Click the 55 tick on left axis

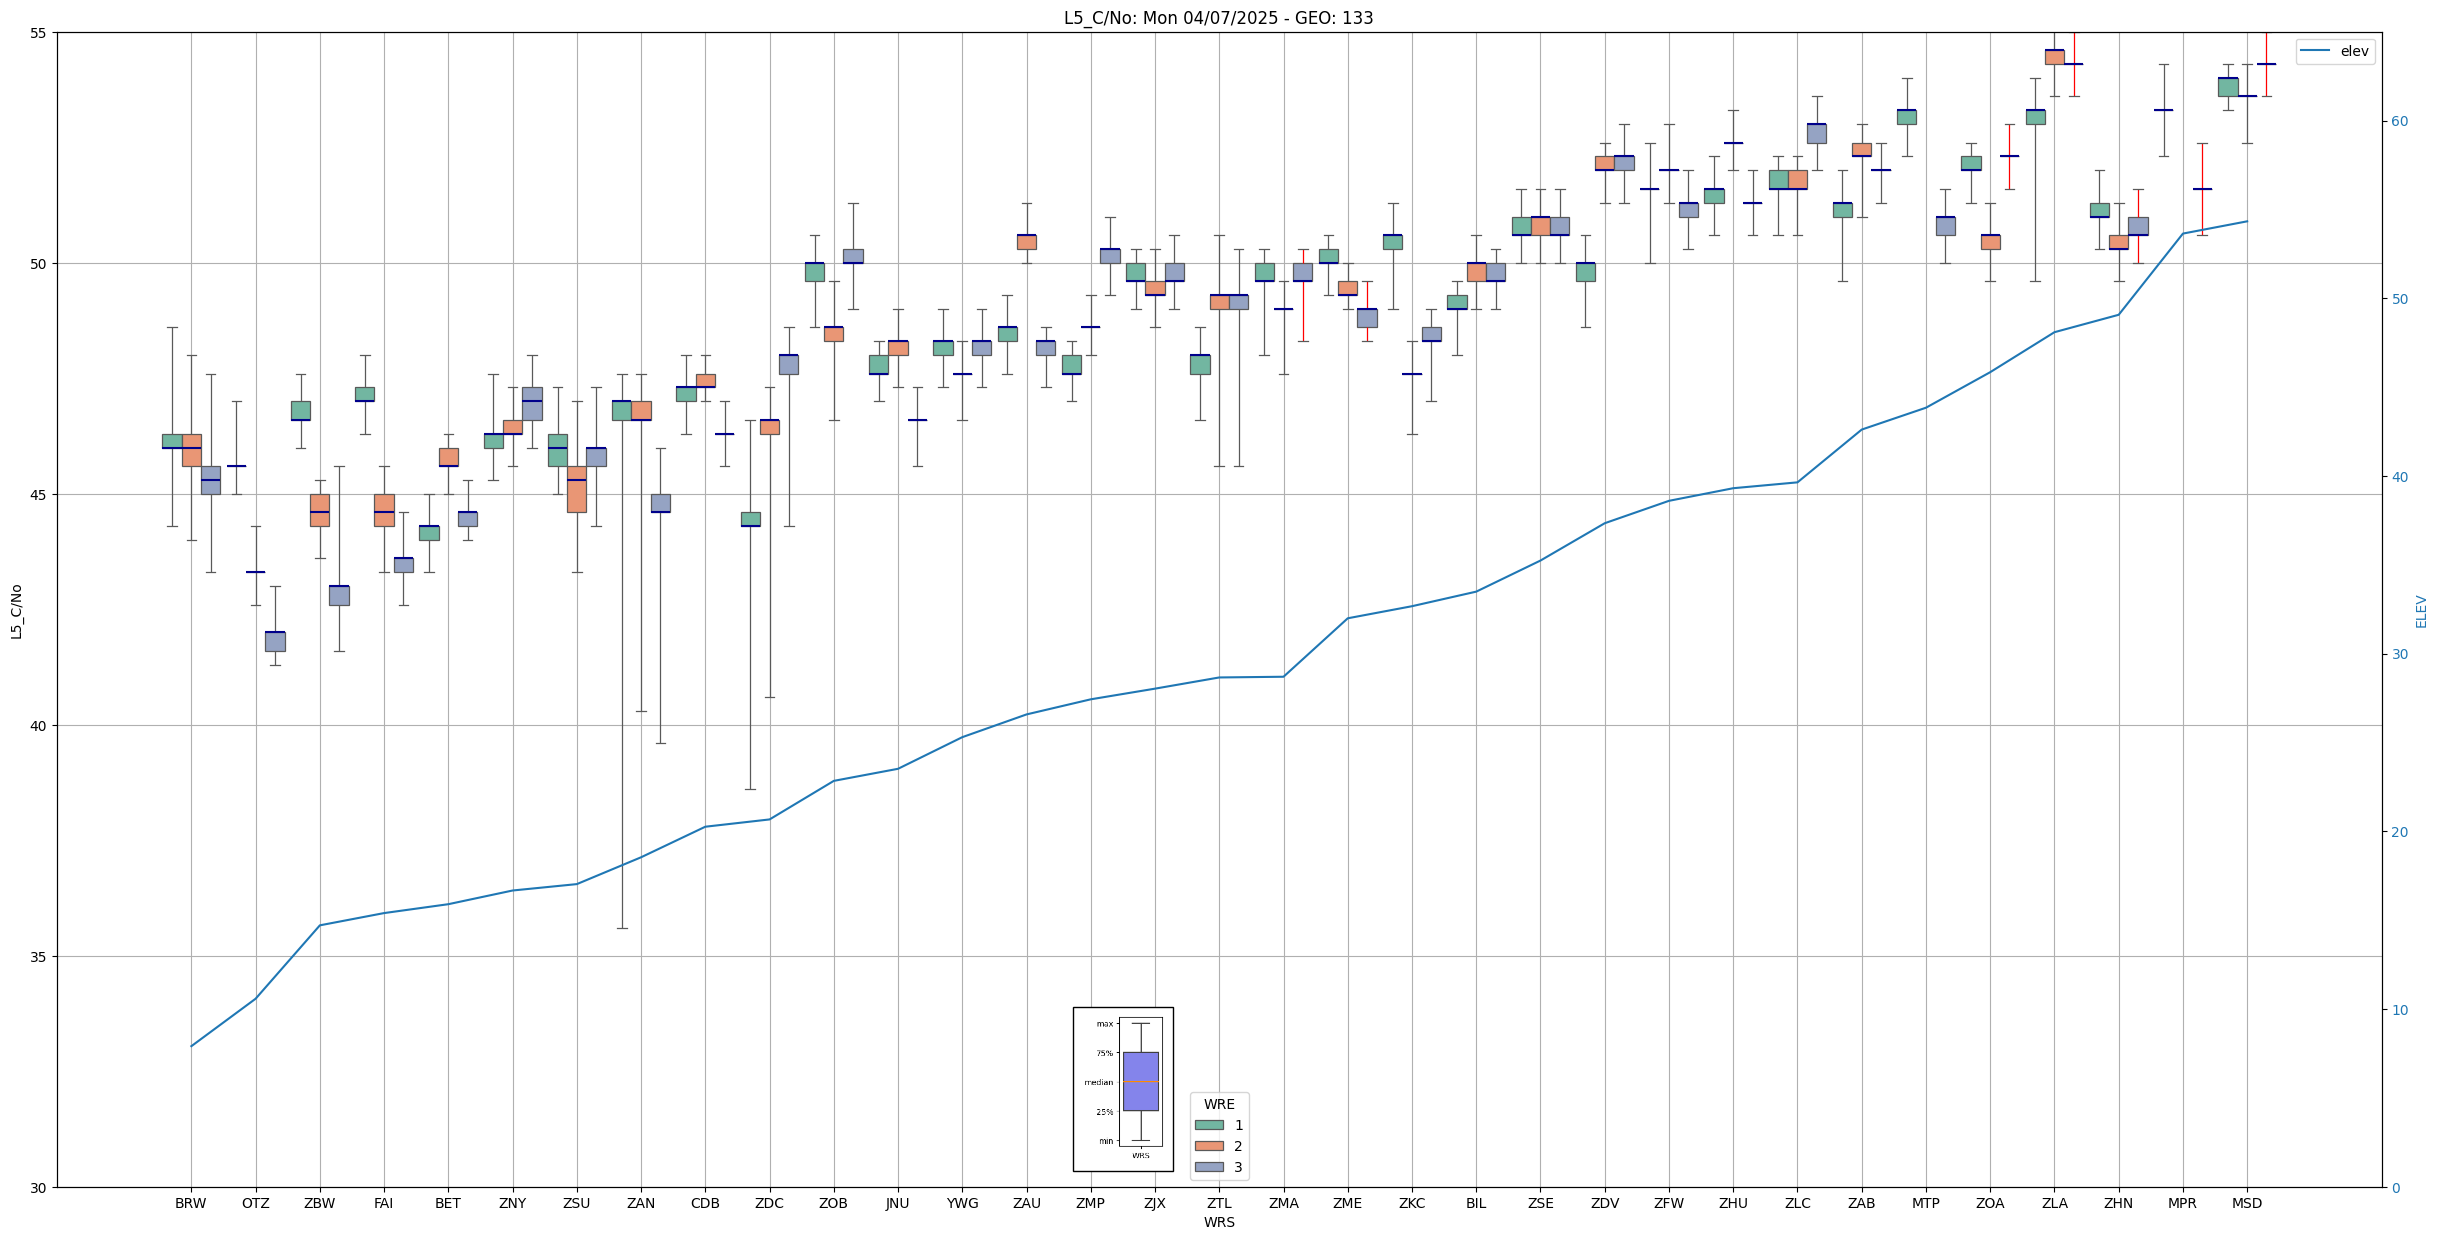coord(40,33)
